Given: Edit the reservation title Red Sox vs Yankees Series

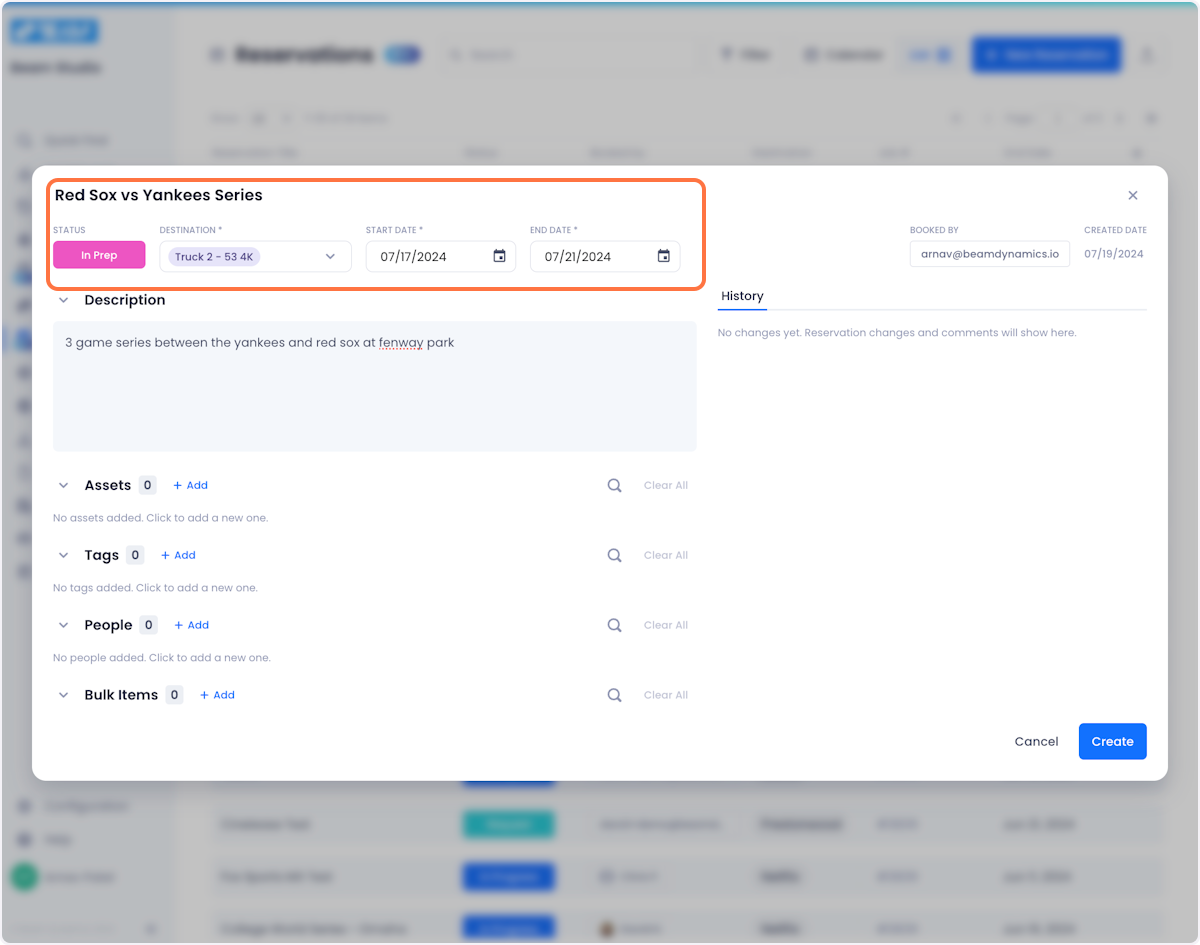Looking at the screenshot, I should [159, 195].
